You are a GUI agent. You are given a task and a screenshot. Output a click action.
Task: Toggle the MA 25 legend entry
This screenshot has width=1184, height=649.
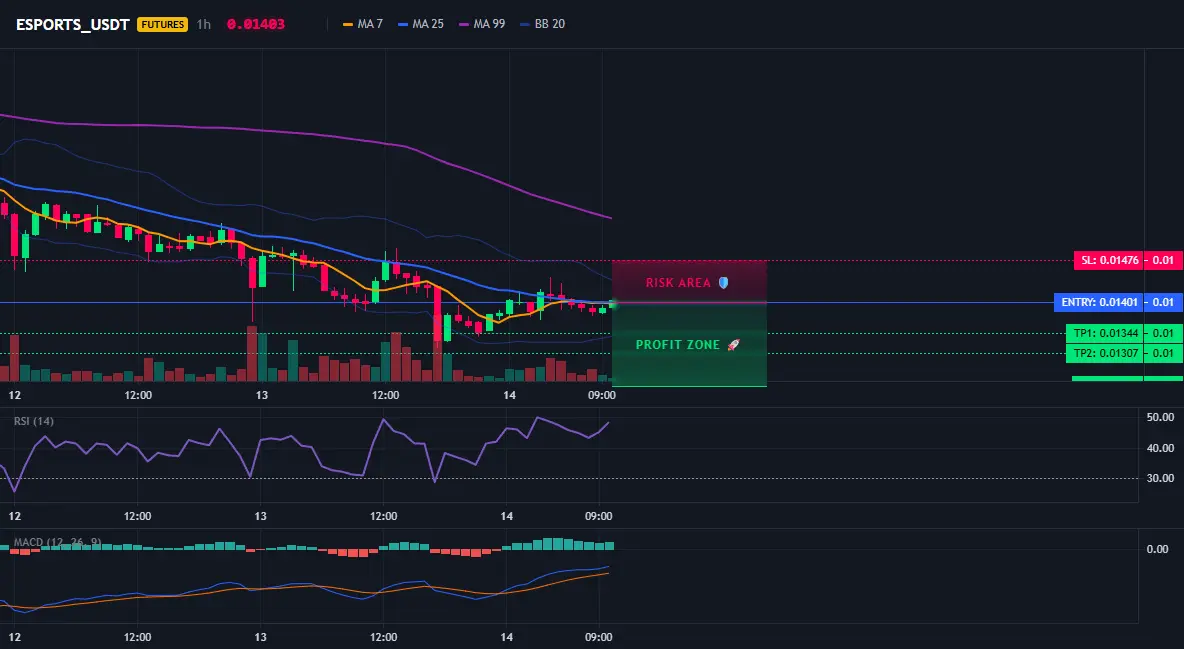click(421, 24)
